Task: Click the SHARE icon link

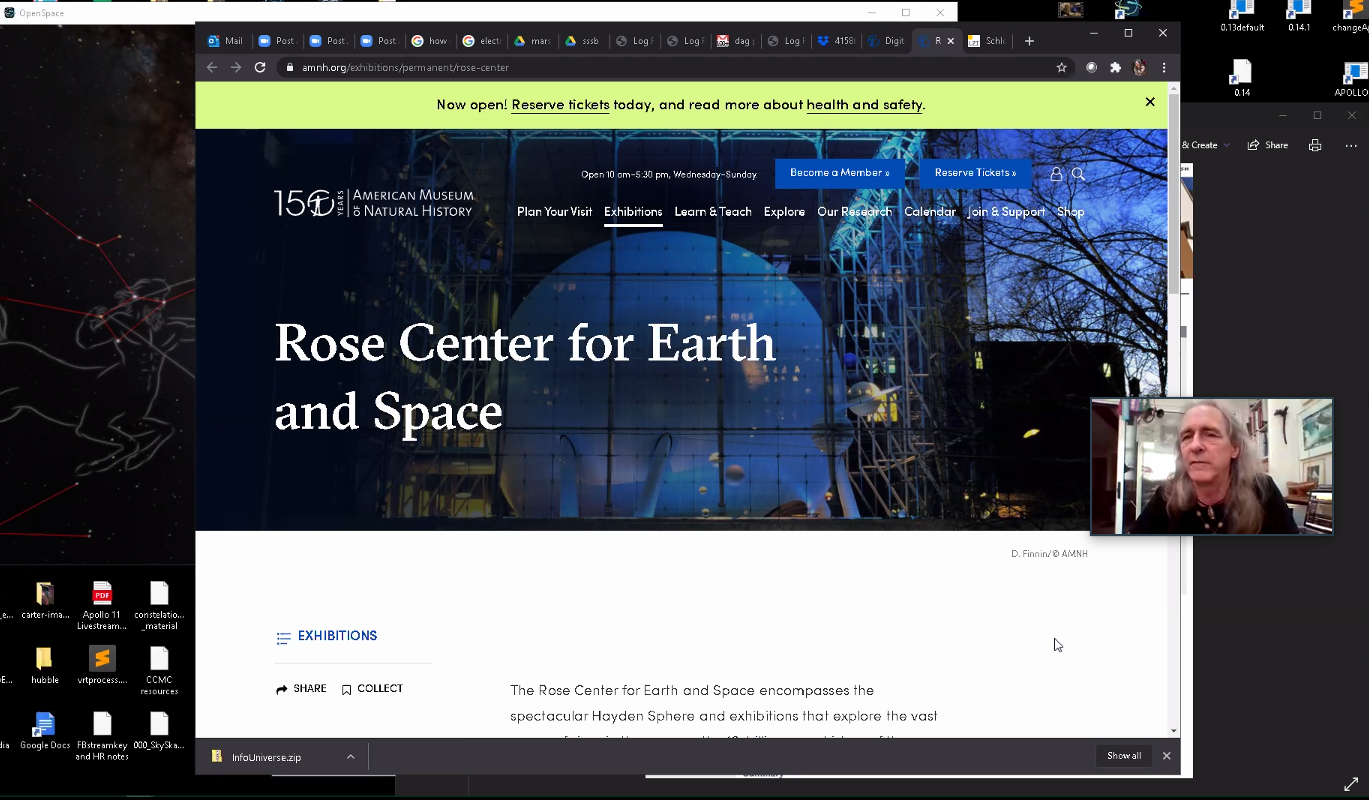Action: tap(301, 689)
